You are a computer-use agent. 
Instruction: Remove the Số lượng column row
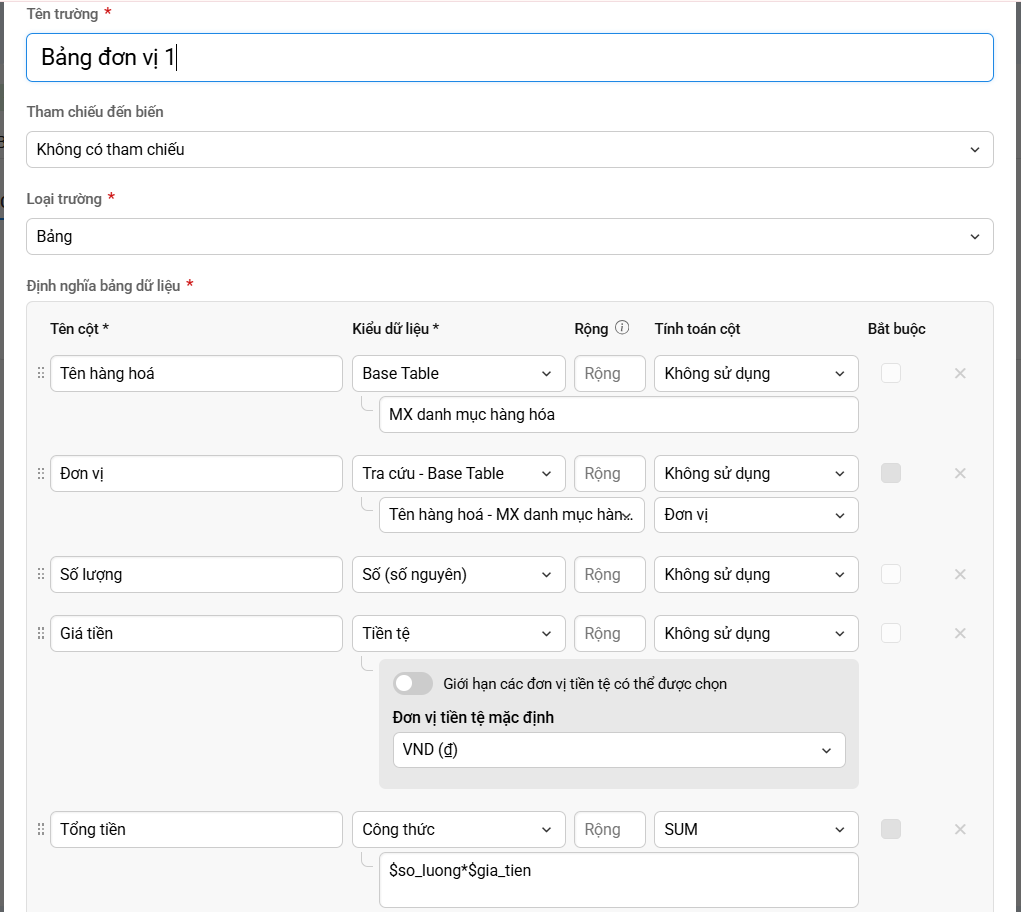point(960,574)
